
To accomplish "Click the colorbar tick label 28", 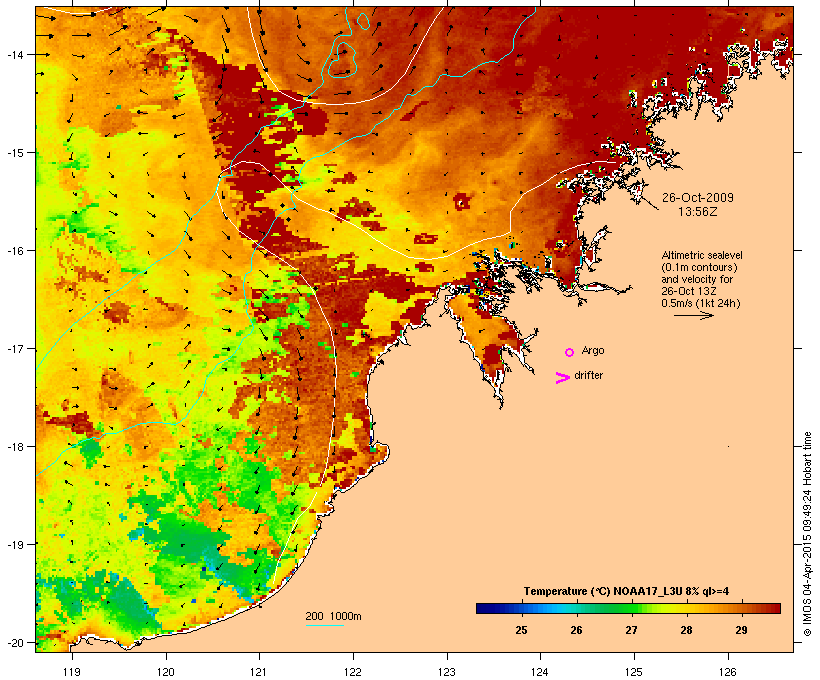I will point(686,630).
